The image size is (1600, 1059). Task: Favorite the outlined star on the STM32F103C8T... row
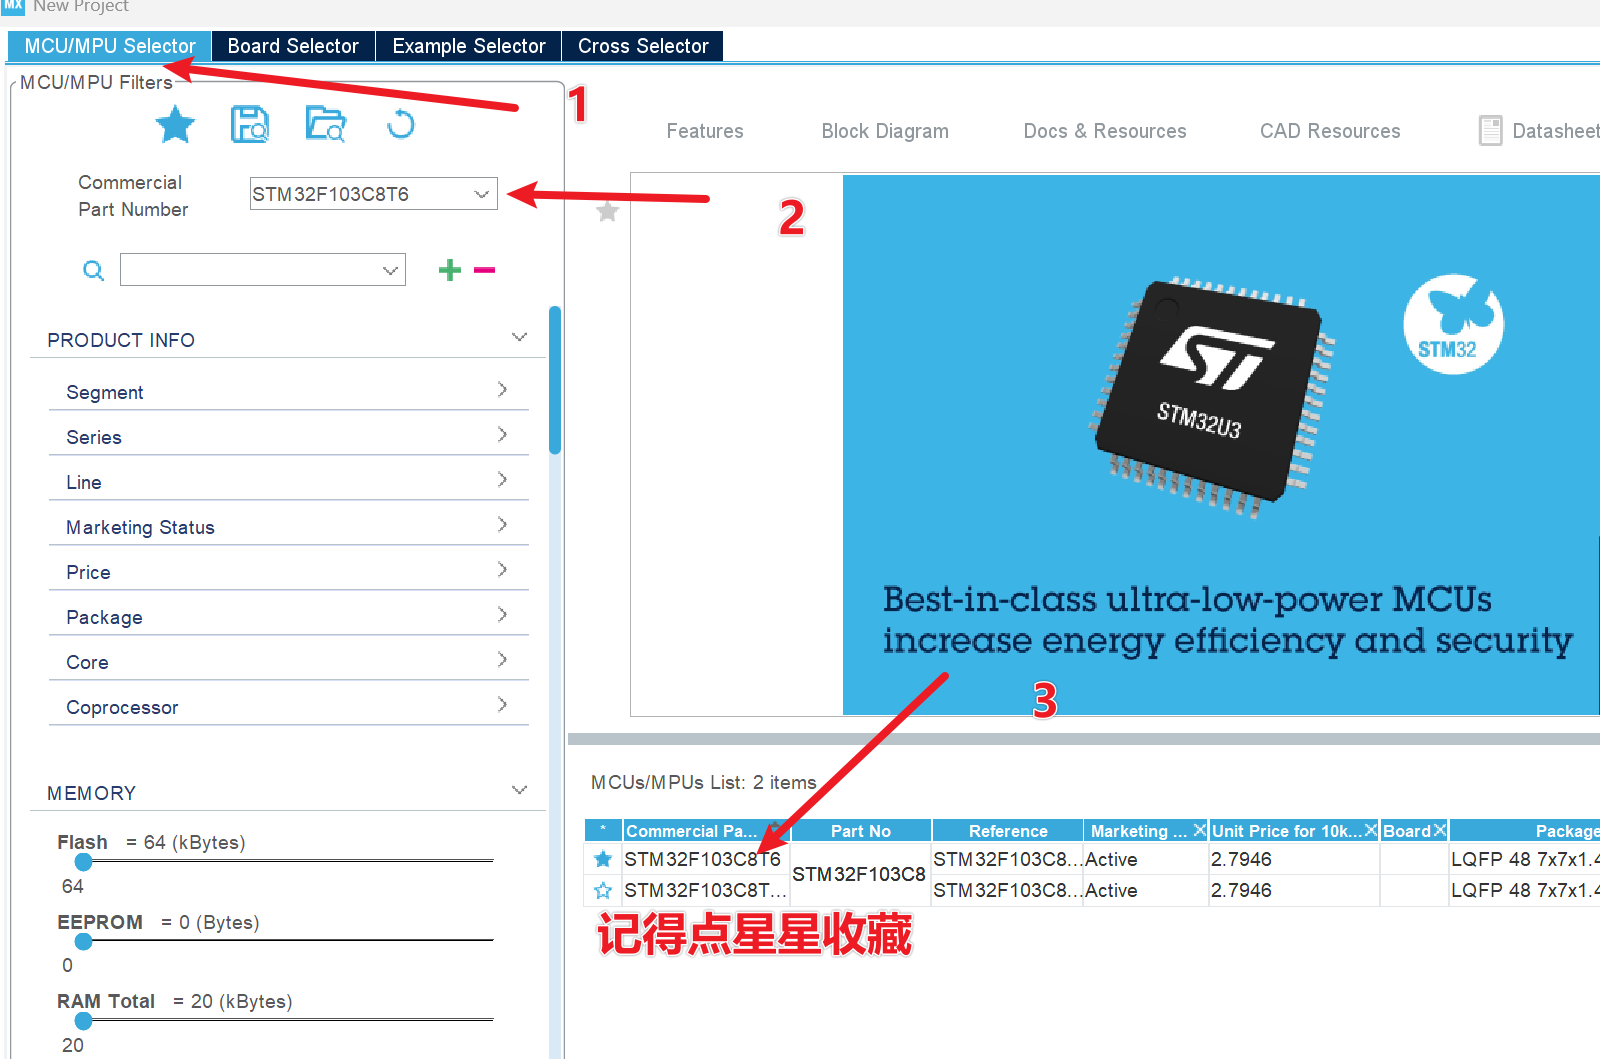coord(603,890)
